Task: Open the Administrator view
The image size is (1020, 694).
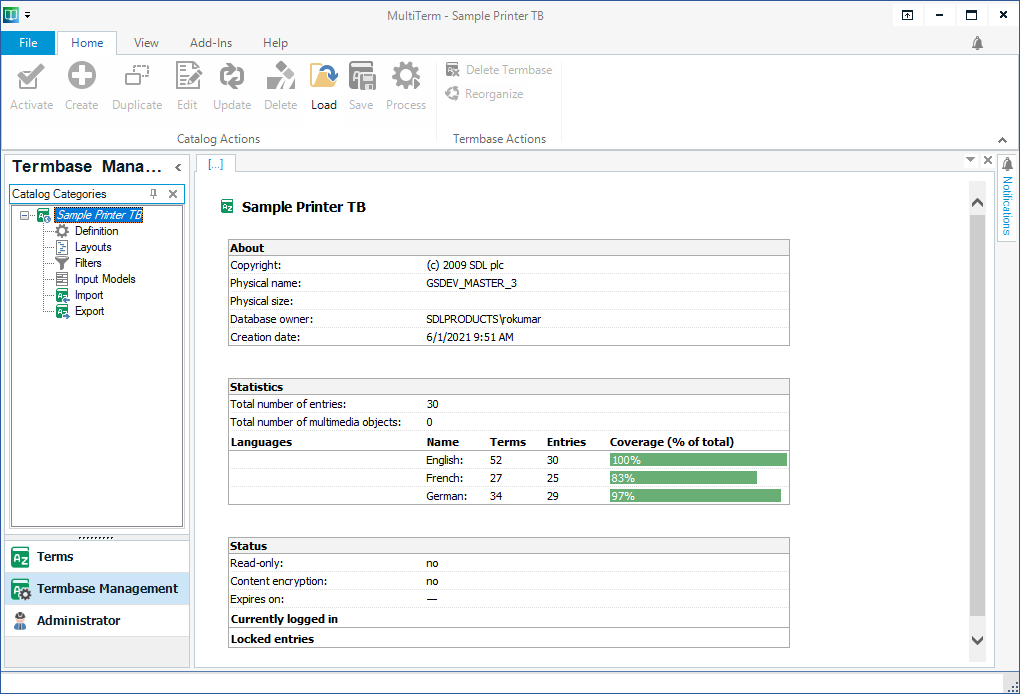Action: tap(97, 621)
